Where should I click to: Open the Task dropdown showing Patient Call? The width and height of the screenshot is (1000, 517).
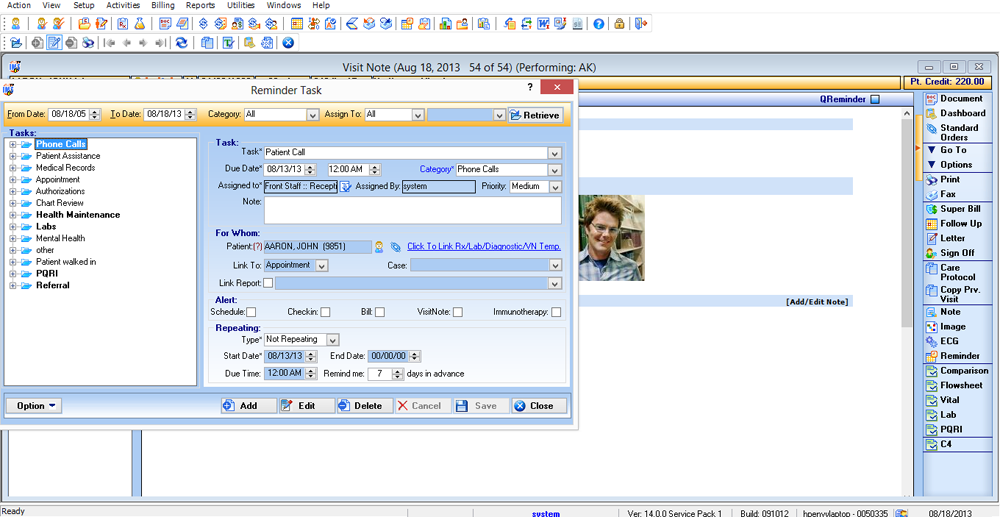(x=555, y=153)
